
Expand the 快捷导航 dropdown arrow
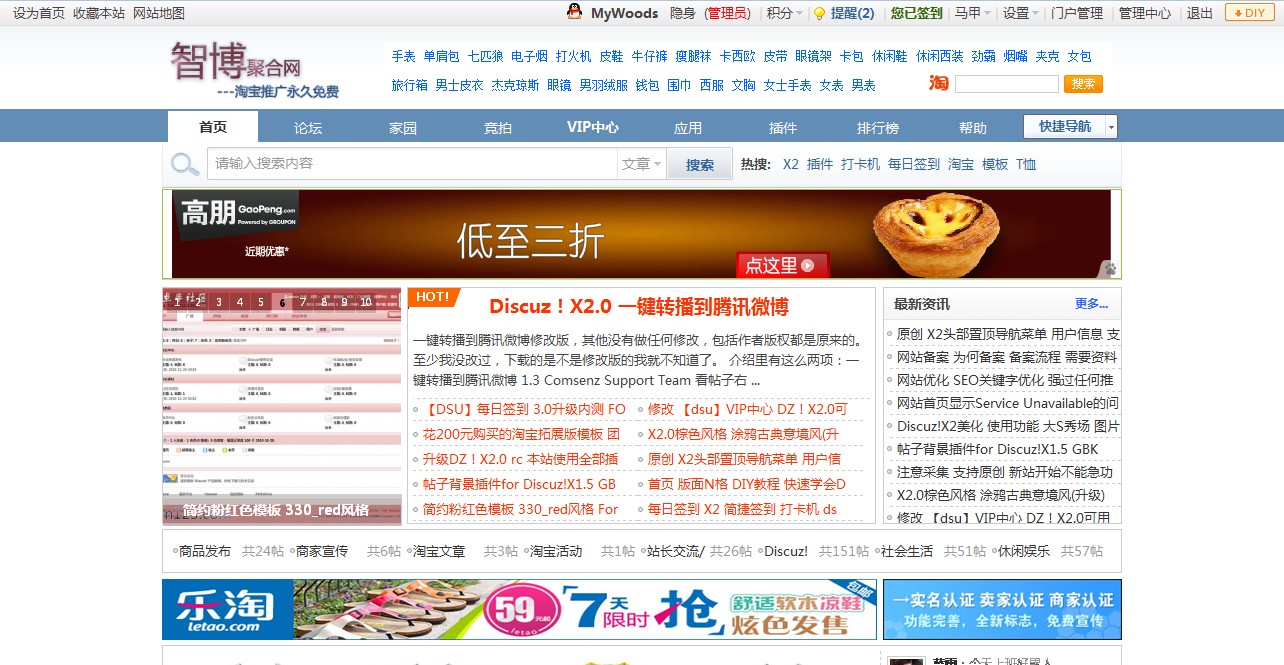pos(1111,127)
